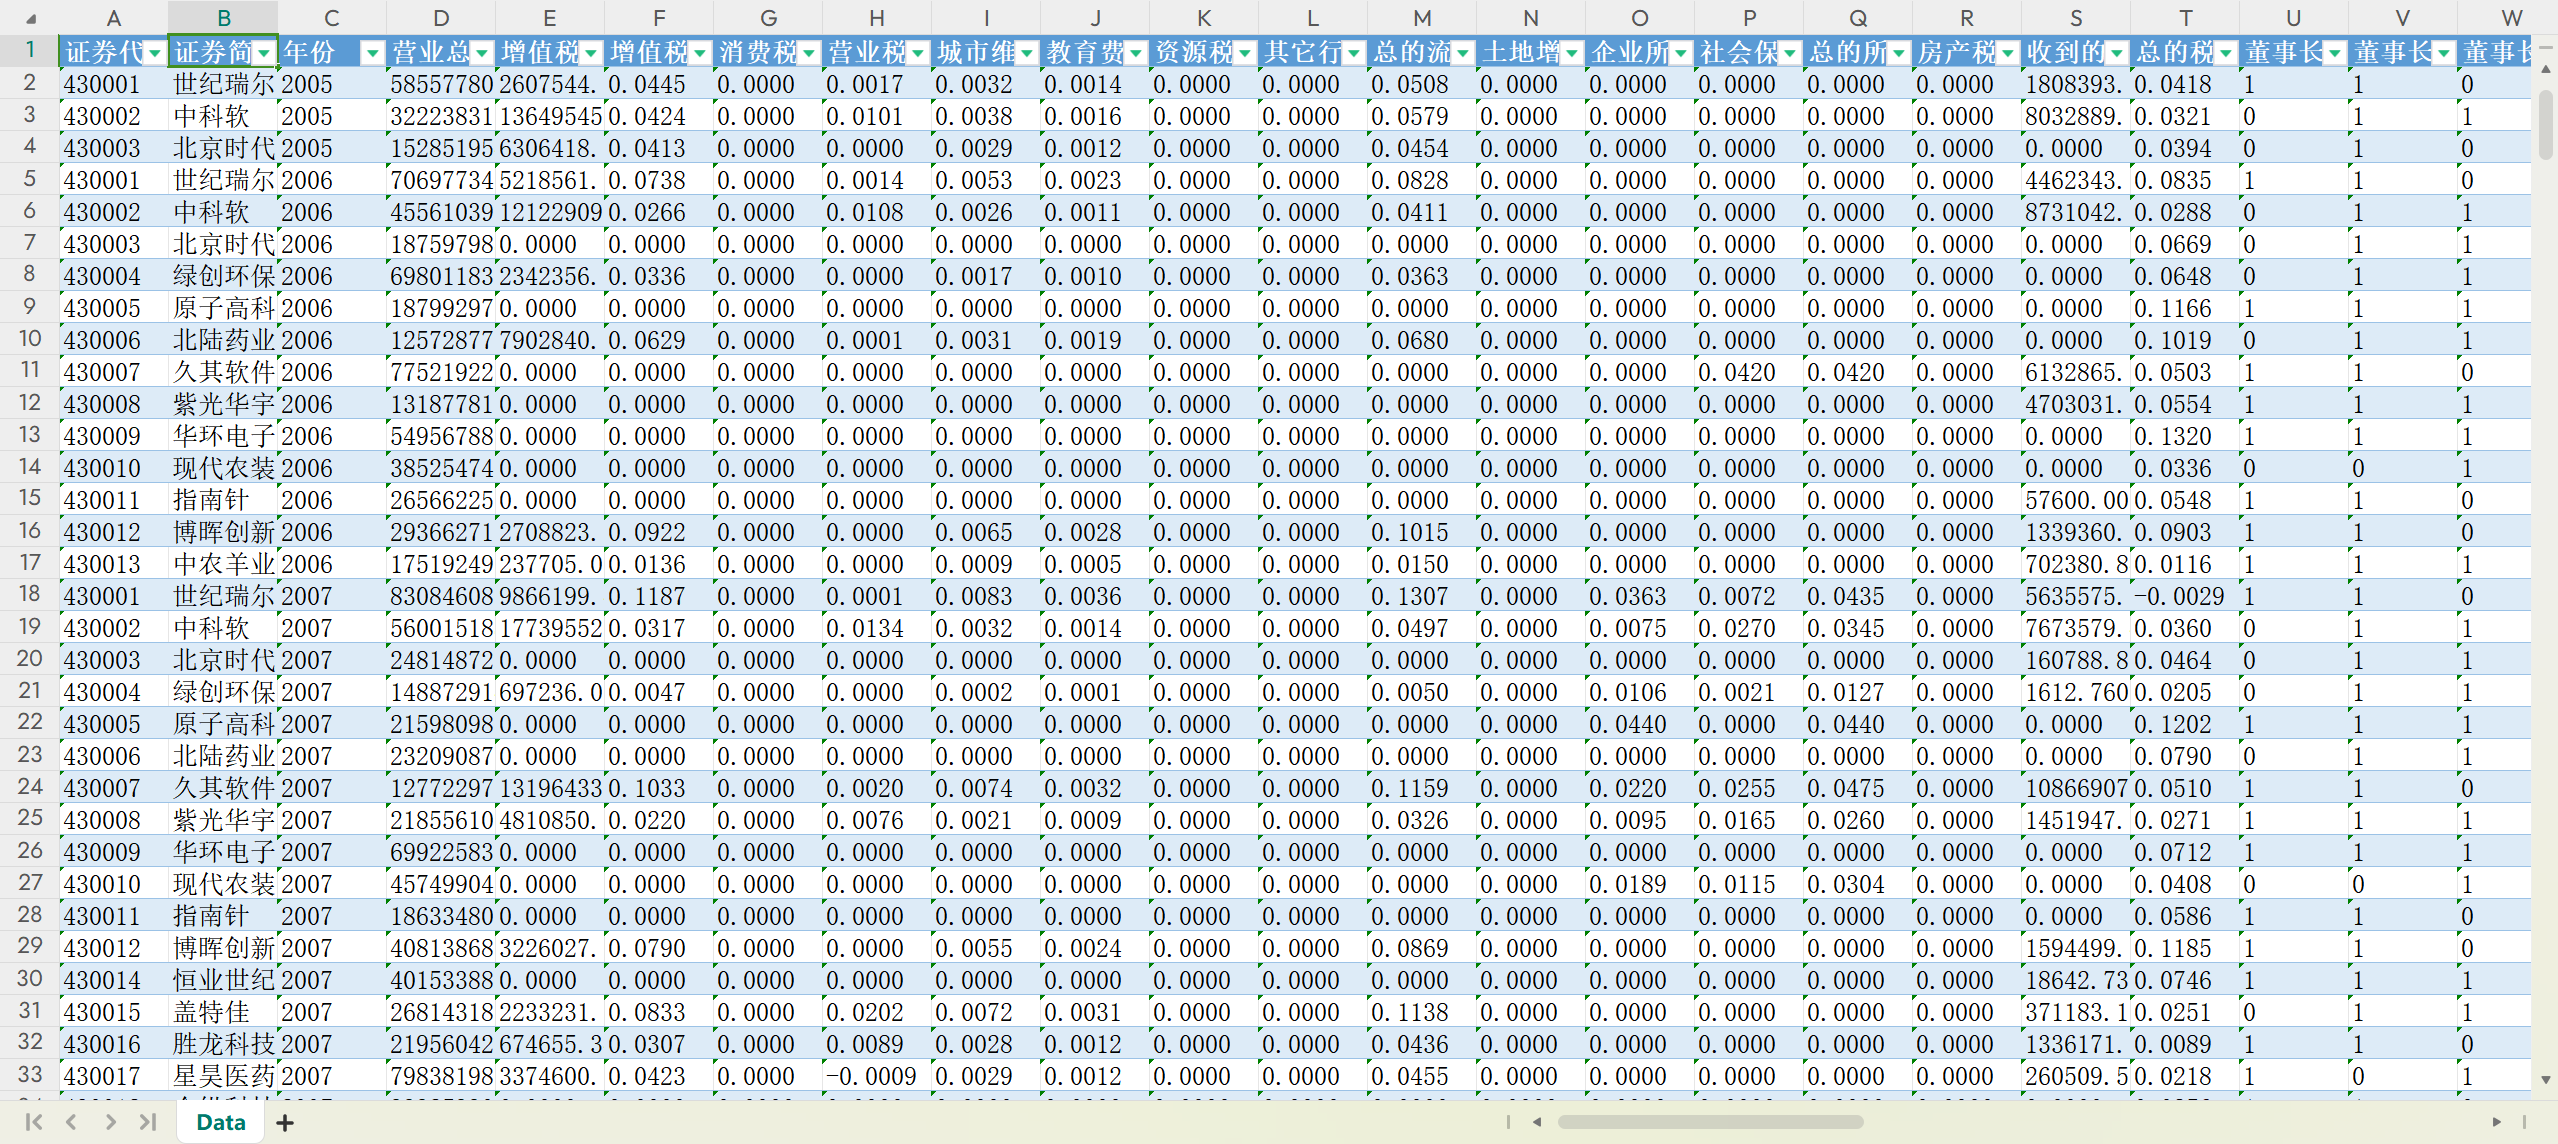Click the select-all corner triangle
2558x1144 pixels.
tap(30, 18)
